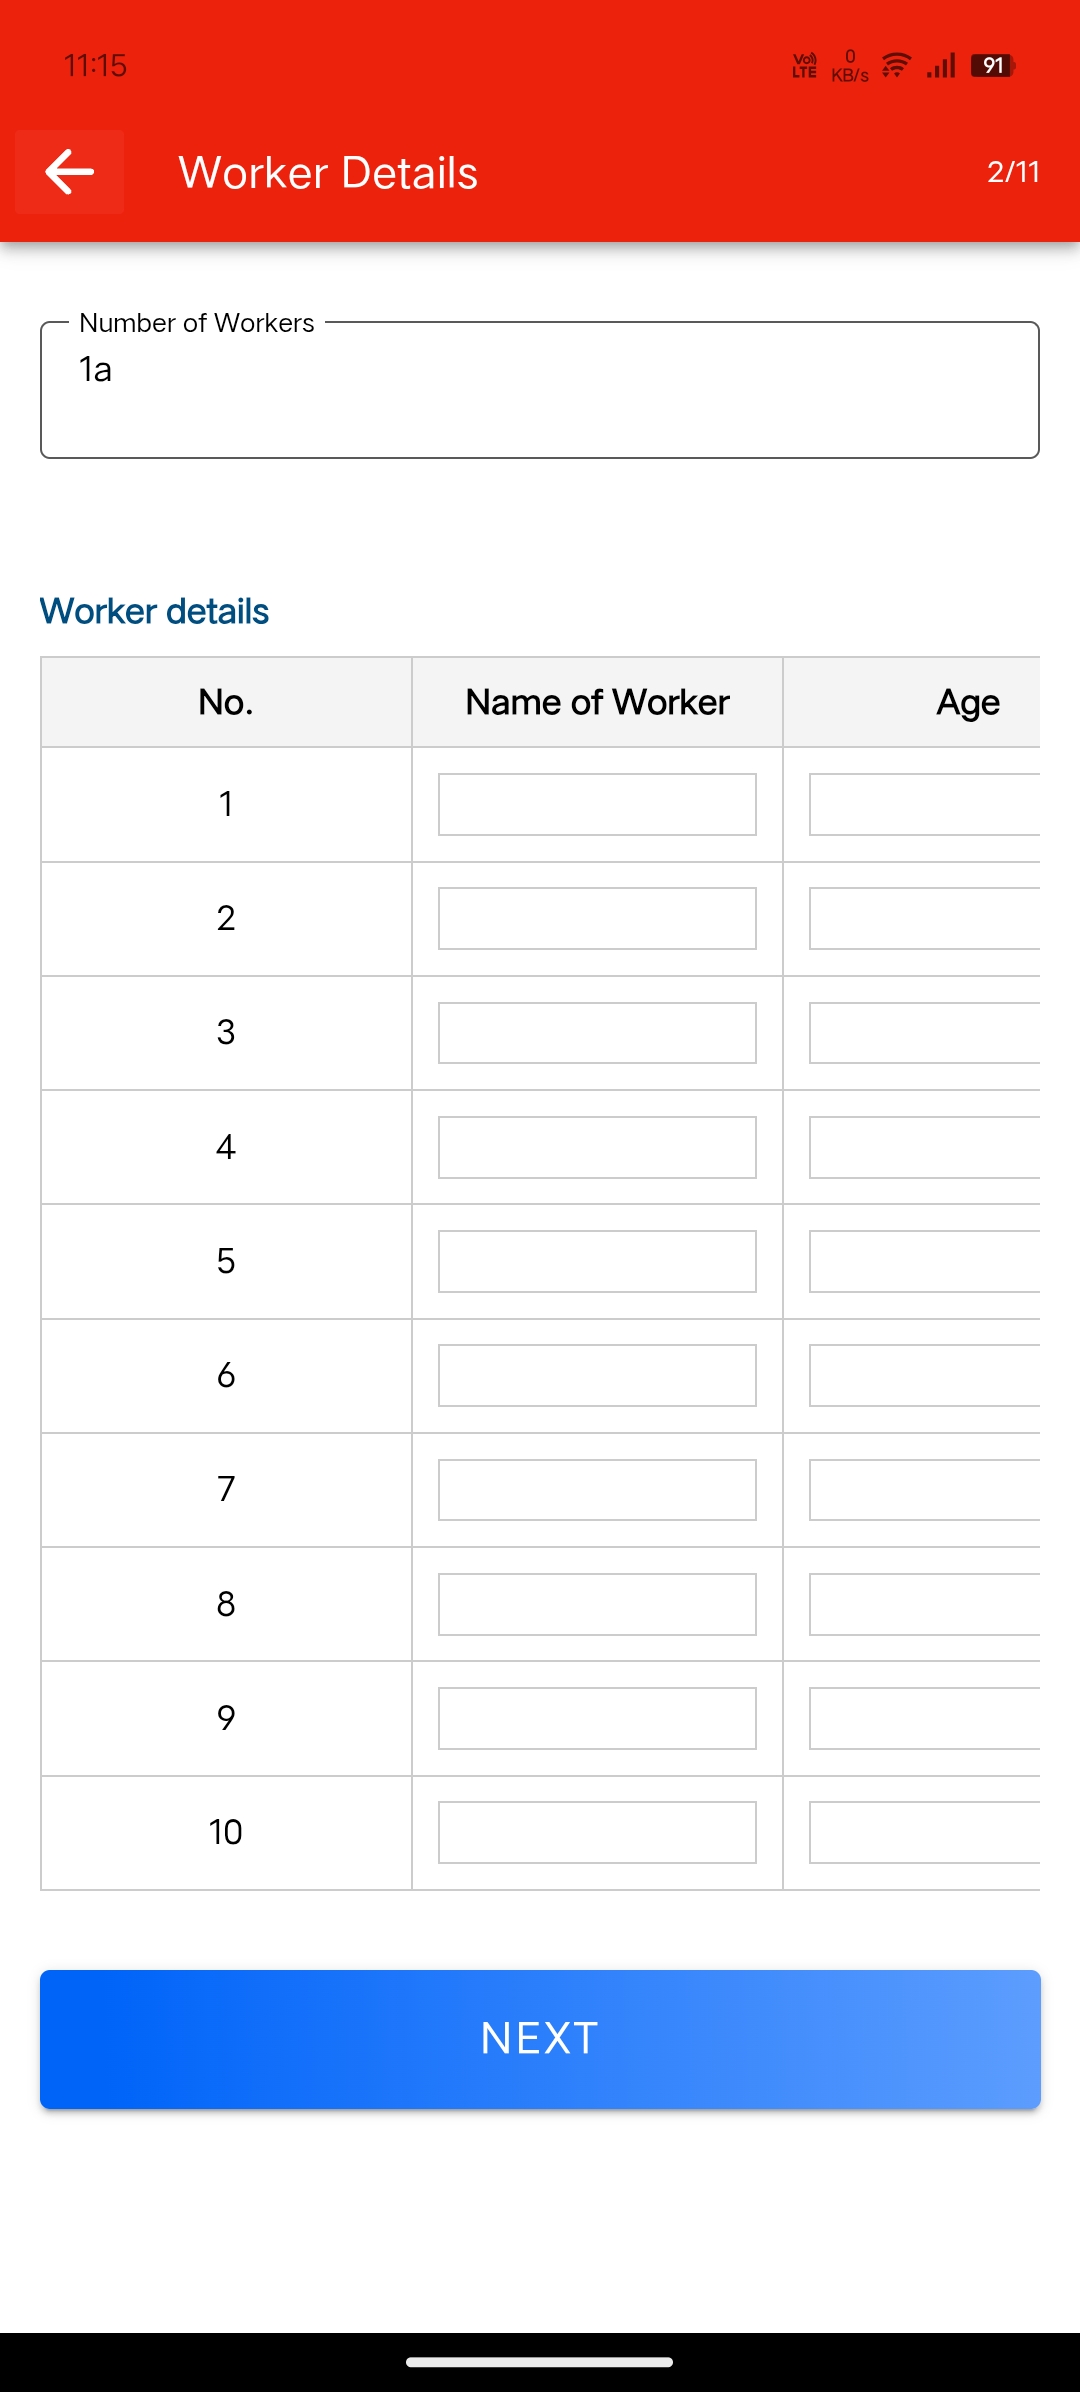Tap the Name of Worker column header
Image resolution: width=1080 pixels, height=2392 pixels.
(x=597, y=702)
